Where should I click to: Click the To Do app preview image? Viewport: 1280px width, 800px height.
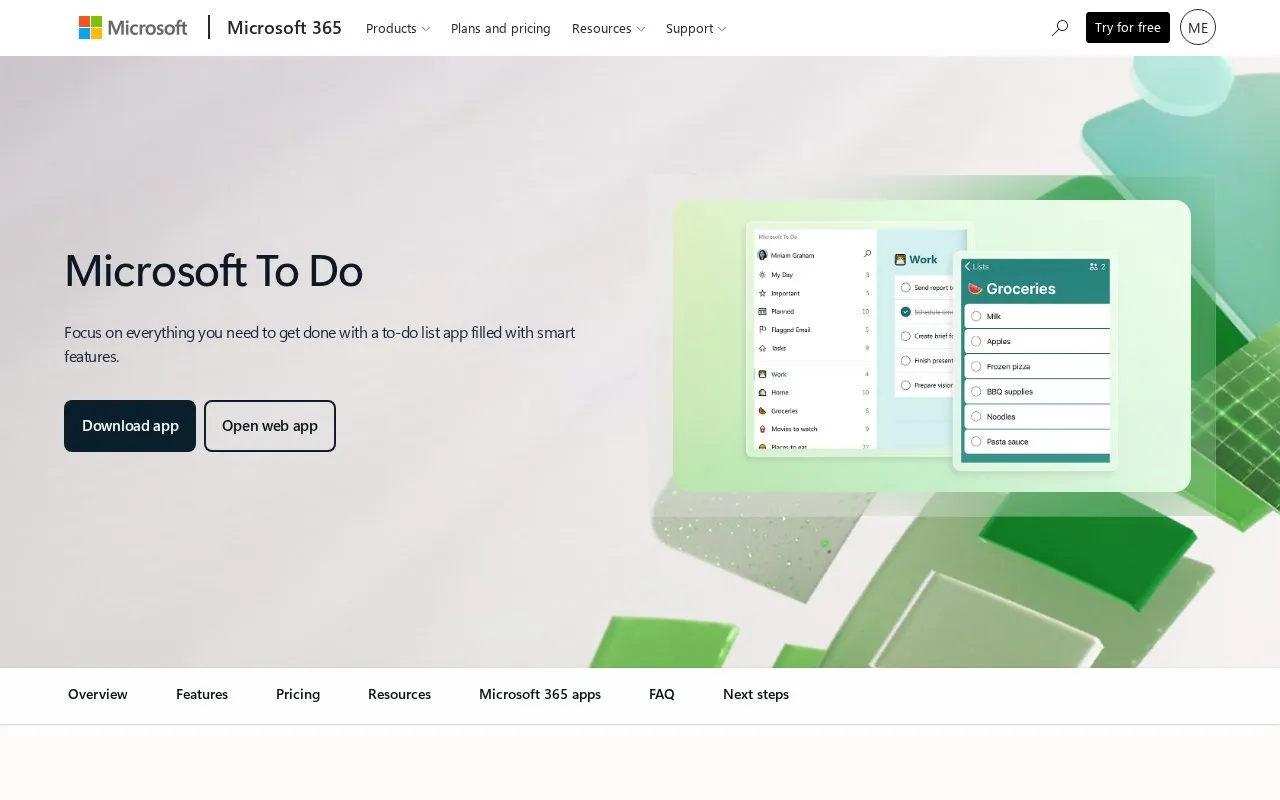coord(932,346)
